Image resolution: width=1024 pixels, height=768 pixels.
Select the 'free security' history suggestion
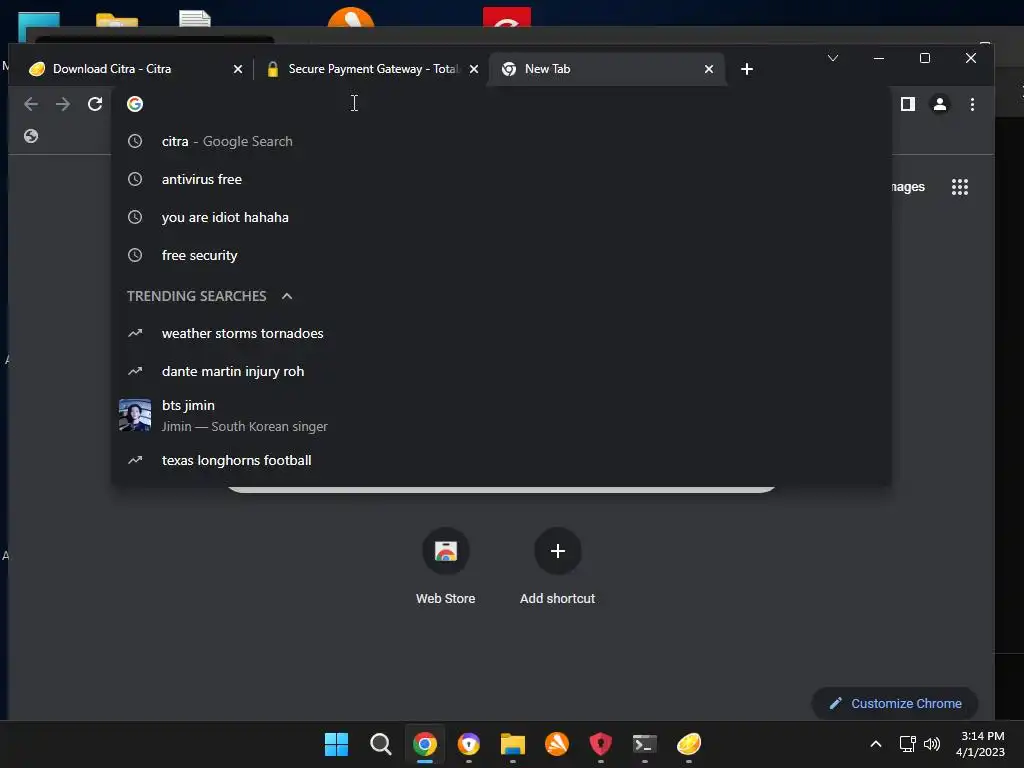tap(501, 255)
